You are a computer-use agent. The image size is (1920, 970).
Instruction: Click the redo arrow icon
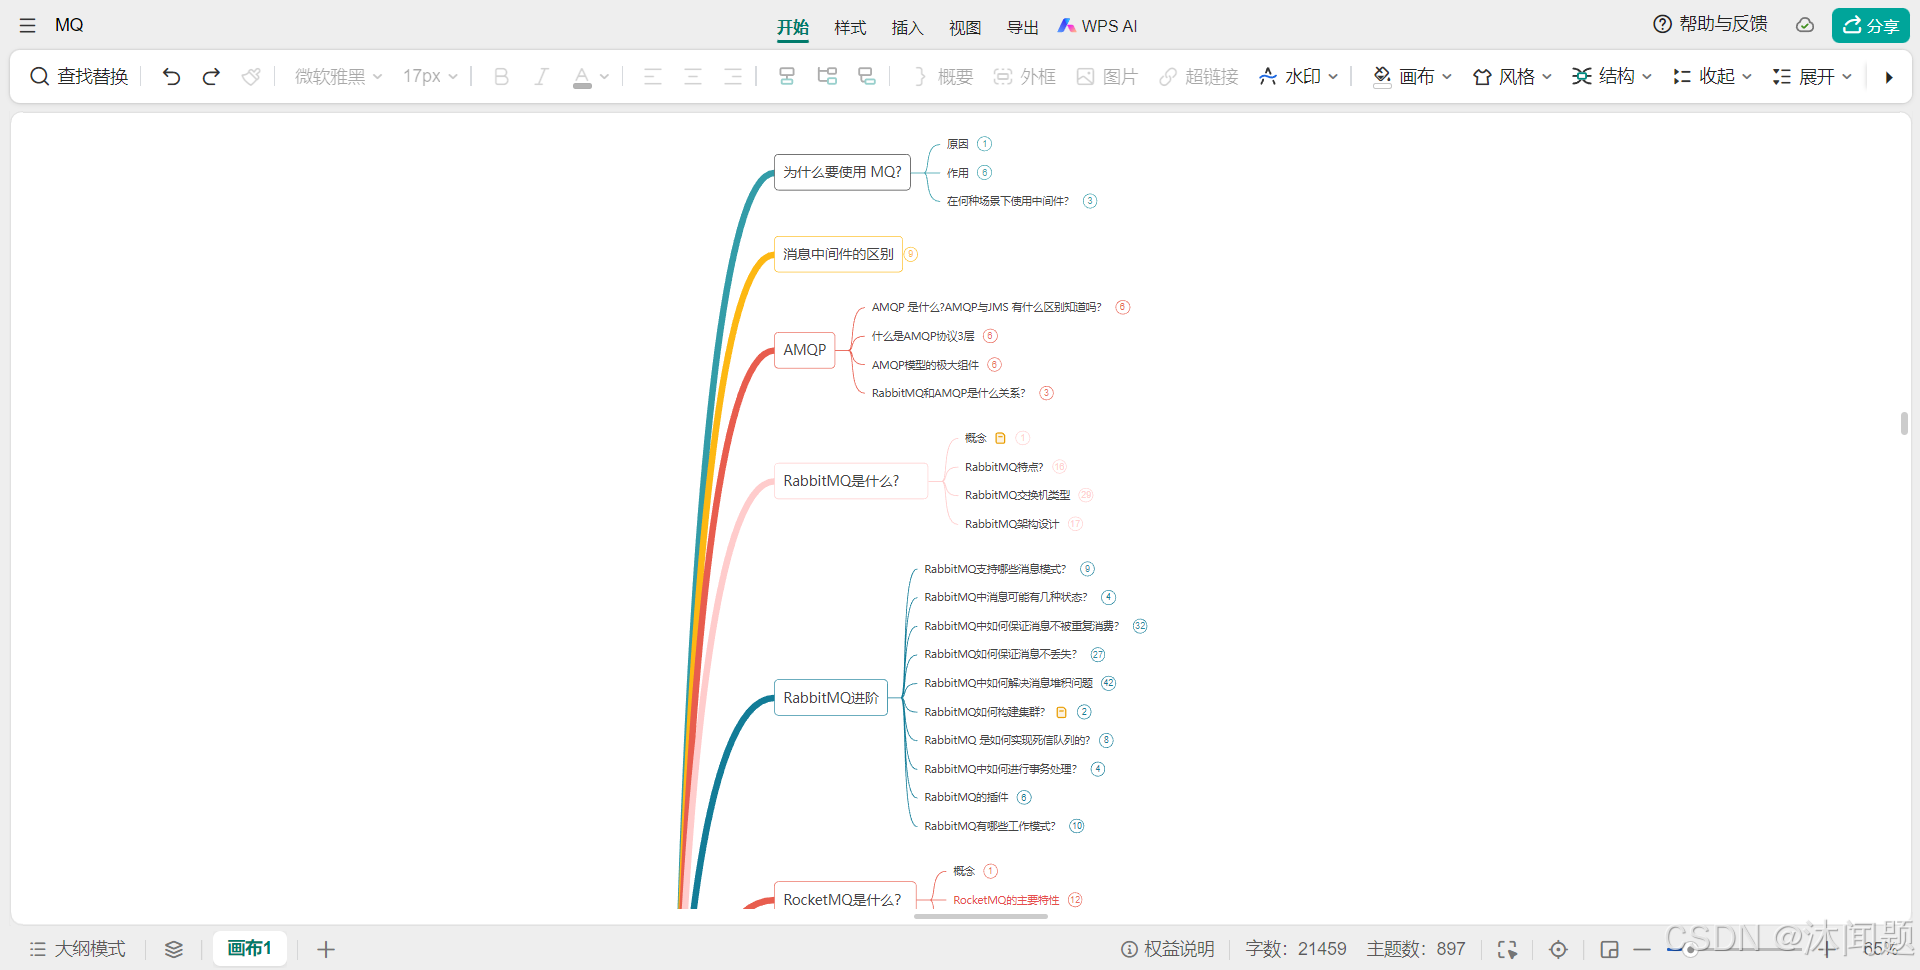pyautogui.click(x=211, y=77)
